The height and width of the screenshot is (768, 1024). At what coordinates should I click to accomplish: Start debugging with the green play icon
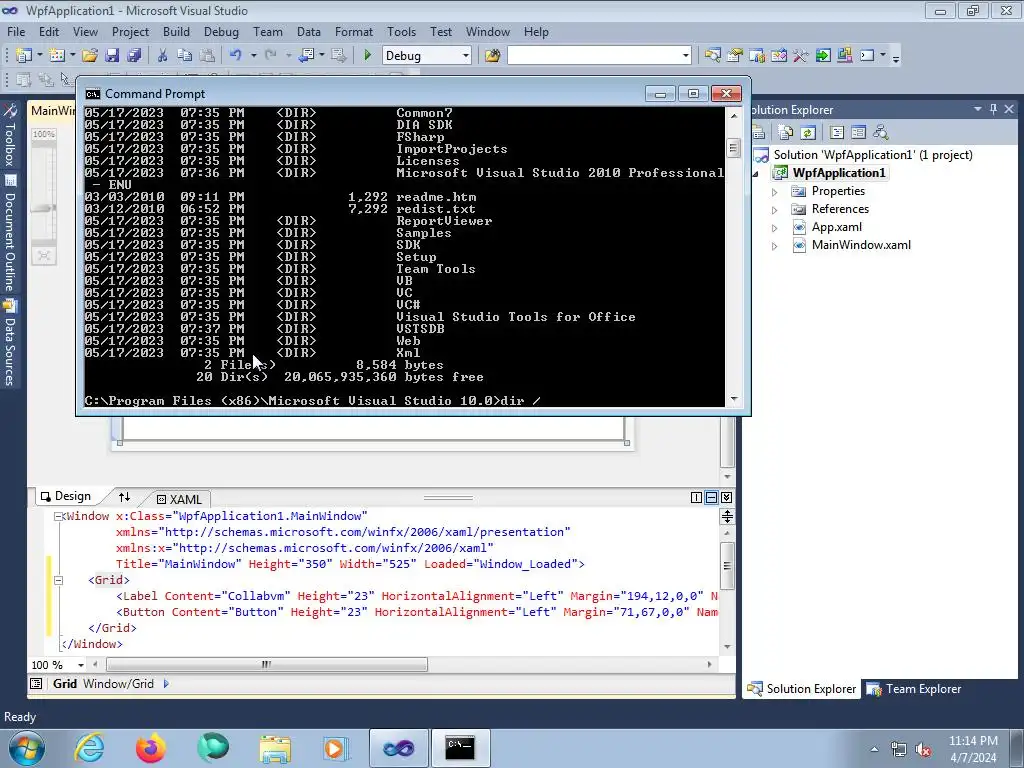(x=367, y=56)
